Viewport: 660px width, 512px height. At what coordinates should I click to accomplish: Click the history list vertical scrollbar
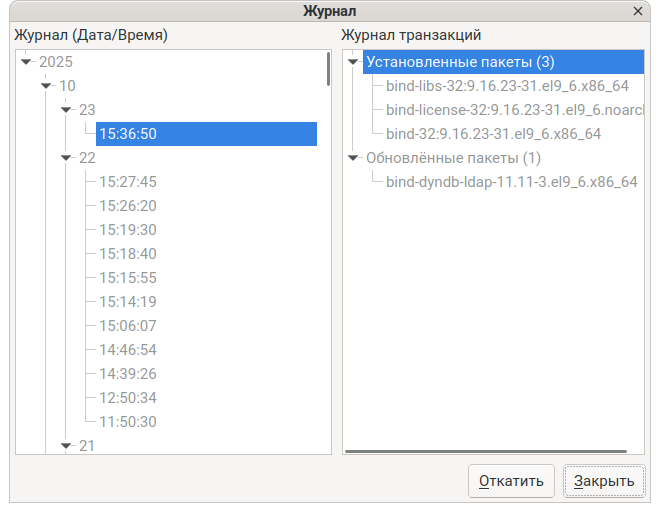tap(328, 70)
